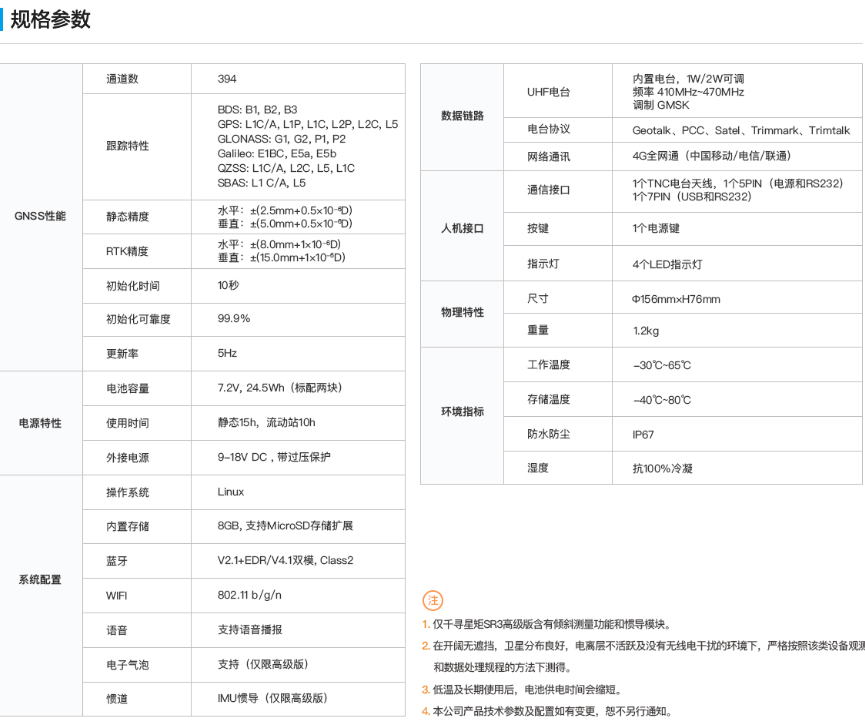Click the "环境指标" category cell
This screenshot has width=865, height=720.
462,412
